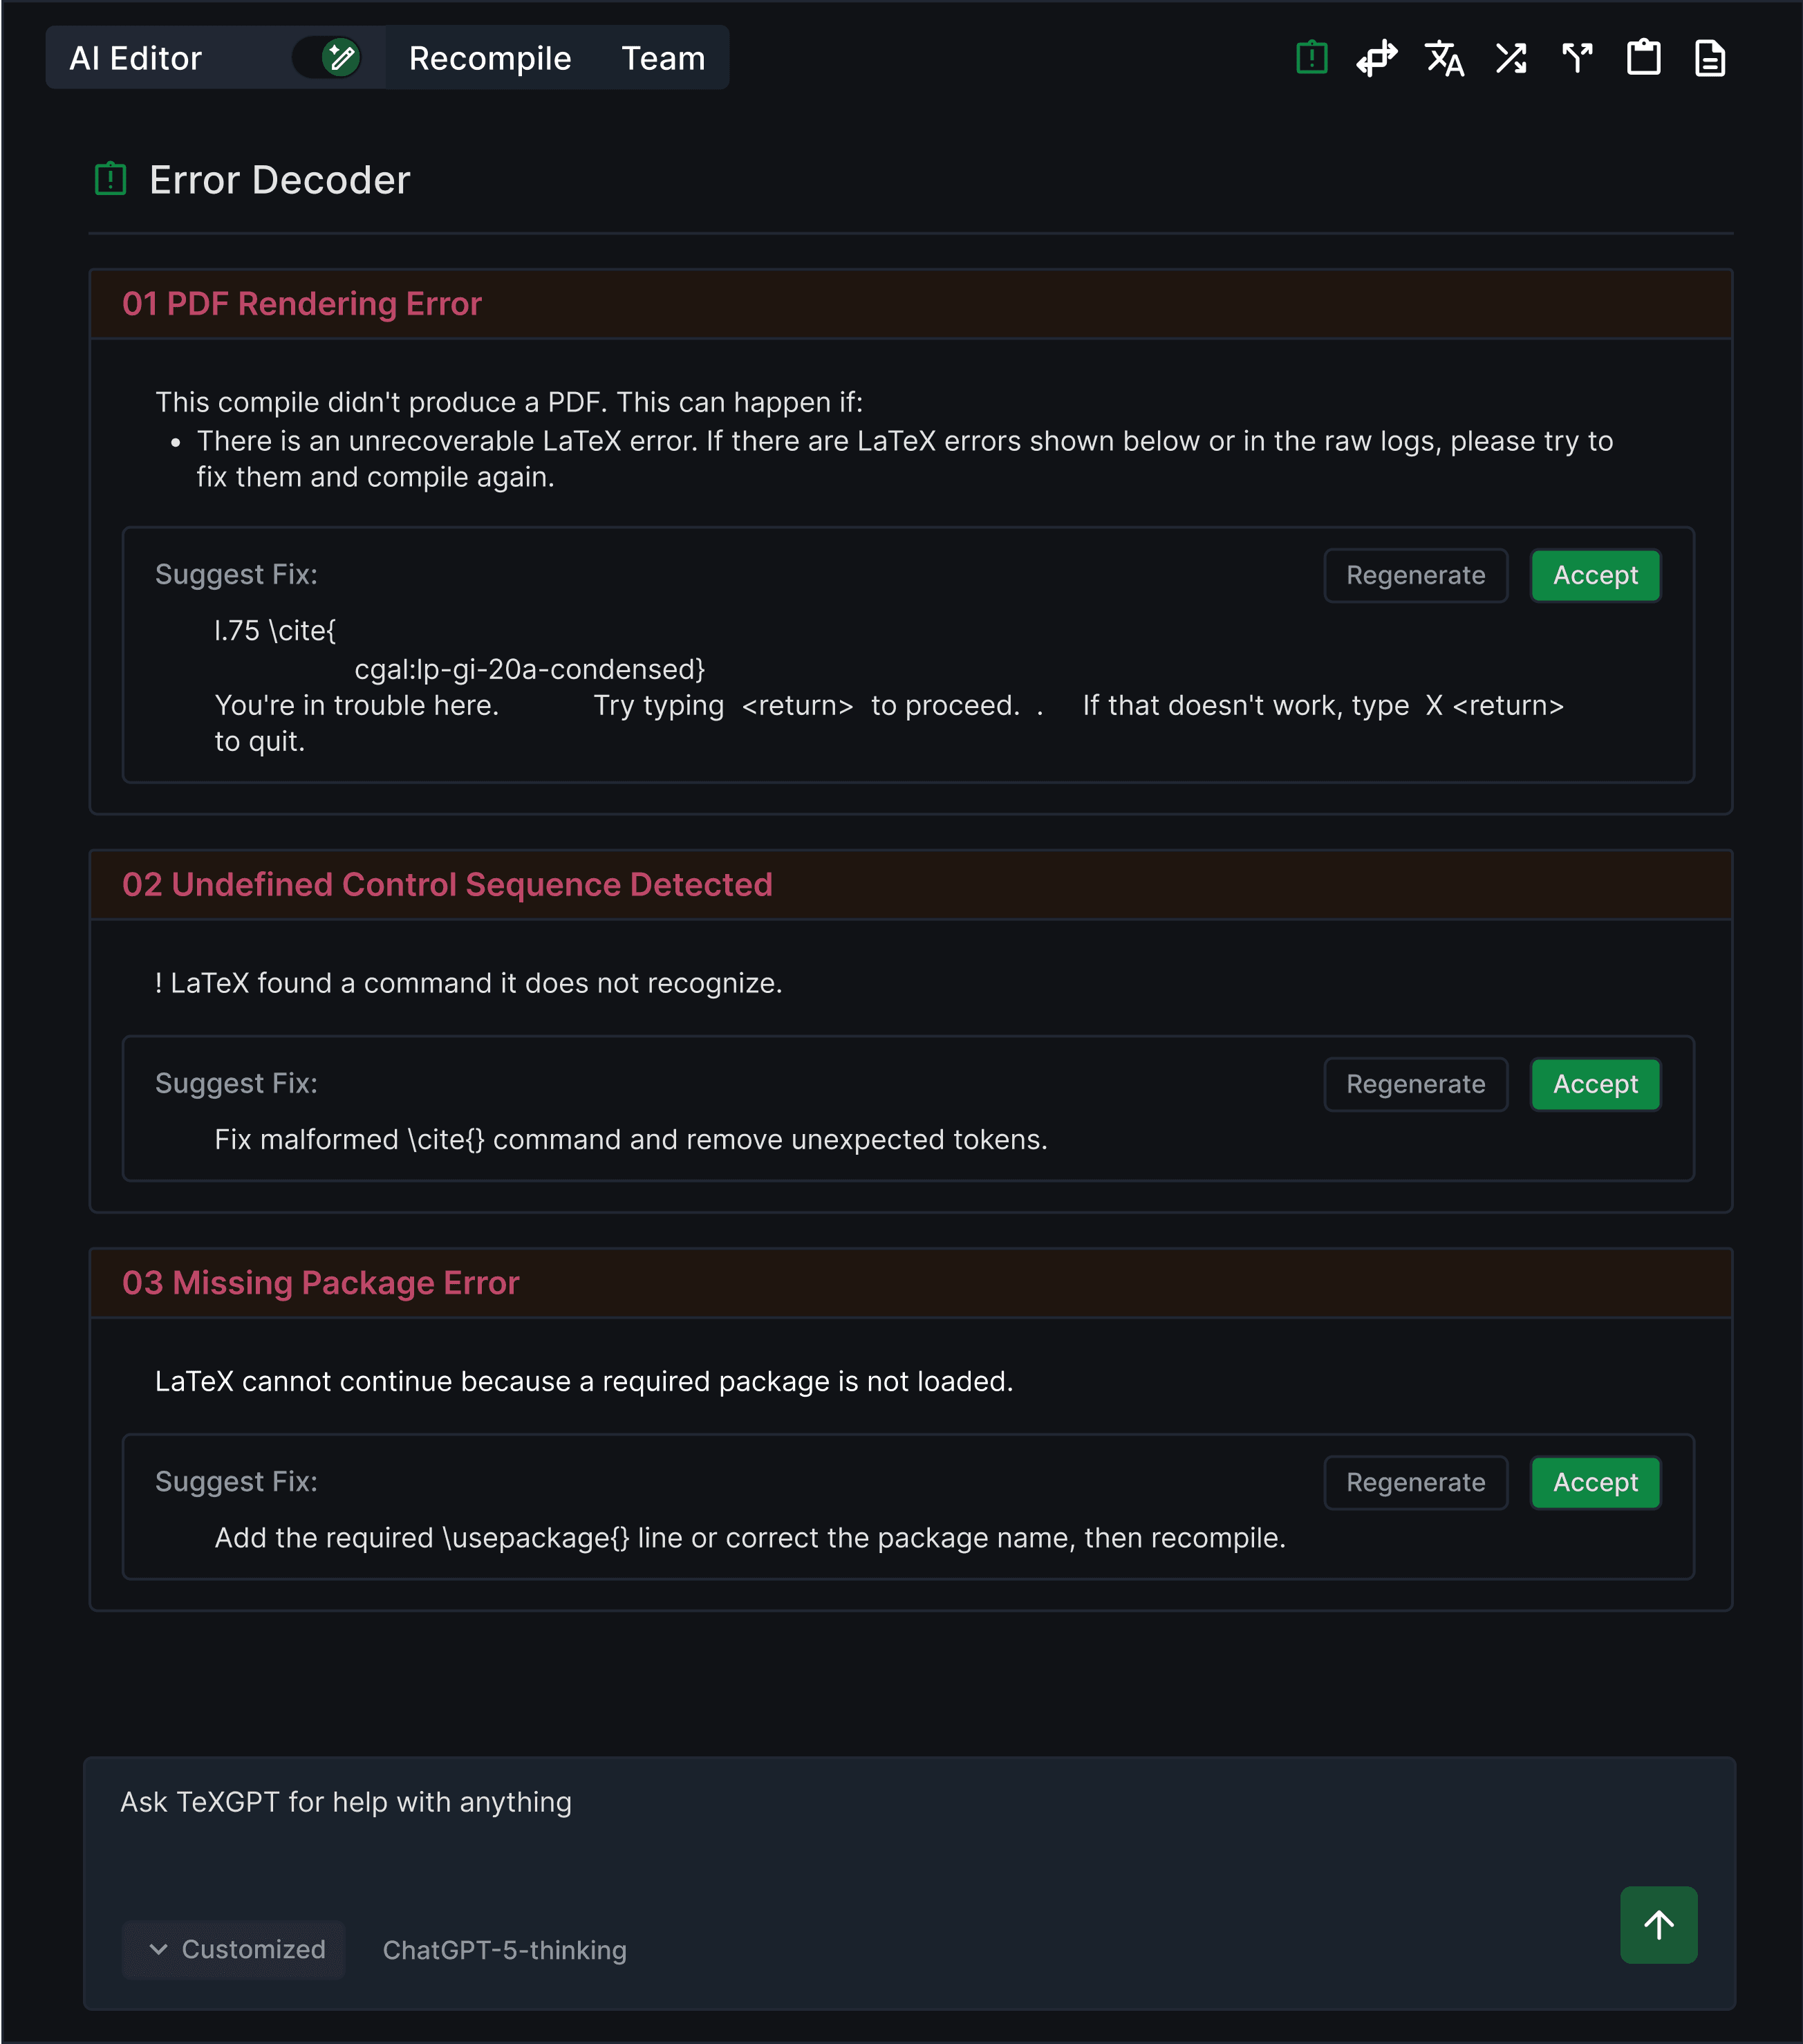Open the translate language icon
This screenshot has width=1803, height=2044.
coord(1444,58)
